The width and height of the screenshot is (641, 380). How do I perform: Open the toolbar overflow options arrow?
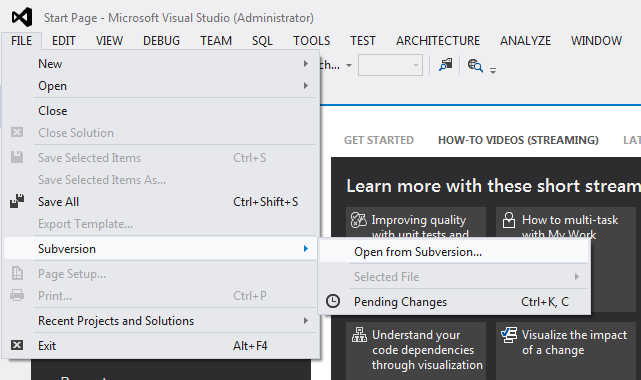493,71
